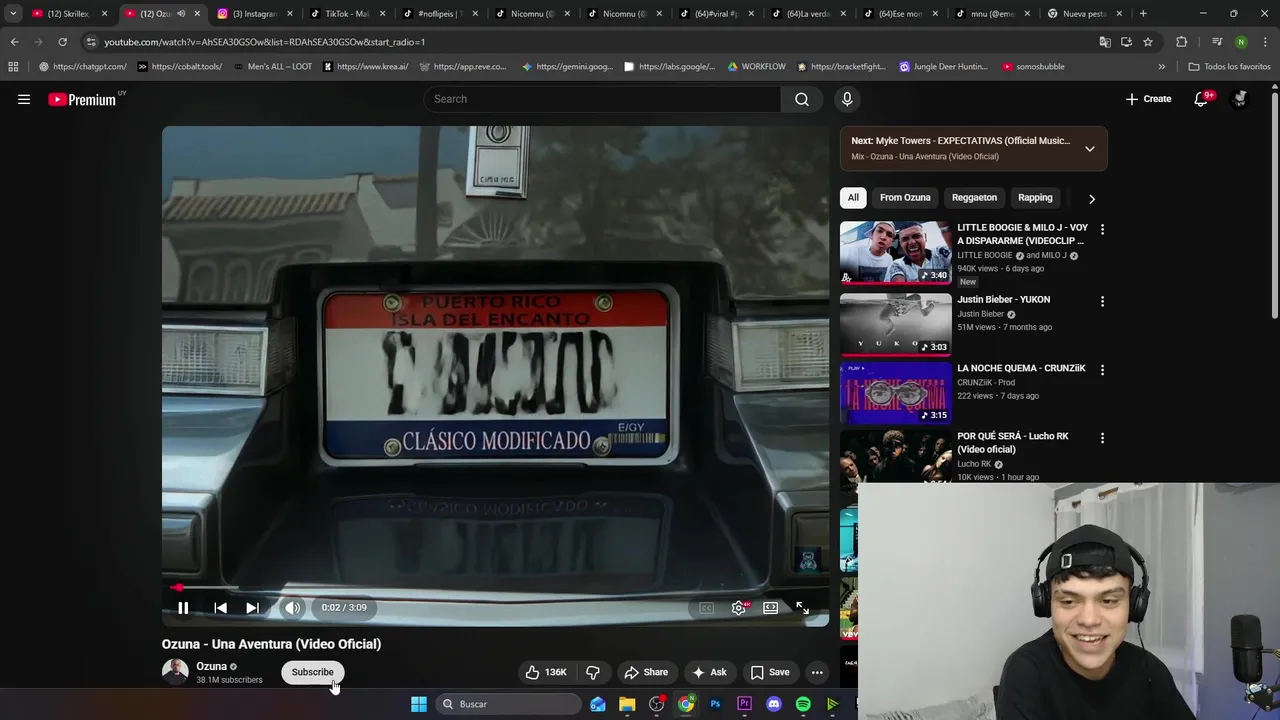Open Windows Start menu
The width and height of the screenshot is (1280, 720).
[x=419, y=704]
